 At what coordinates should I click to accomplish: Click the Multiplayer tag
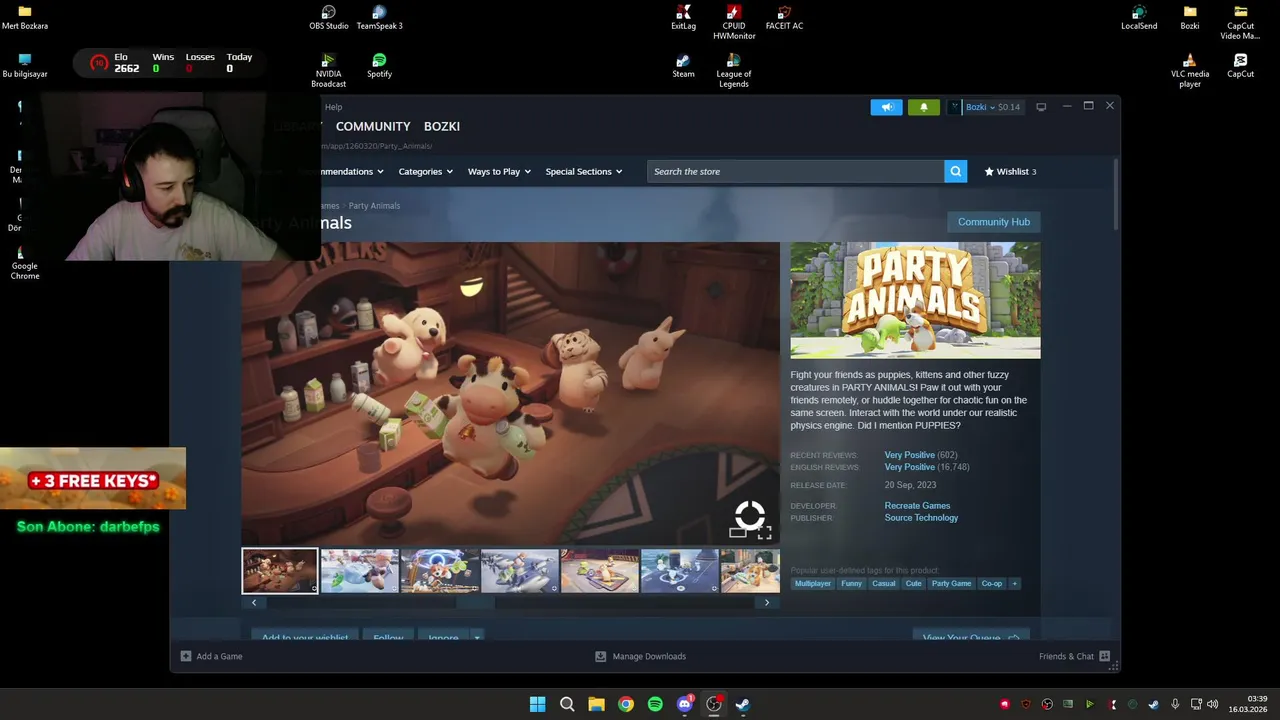pyautogui.click(x=813, y=583)
